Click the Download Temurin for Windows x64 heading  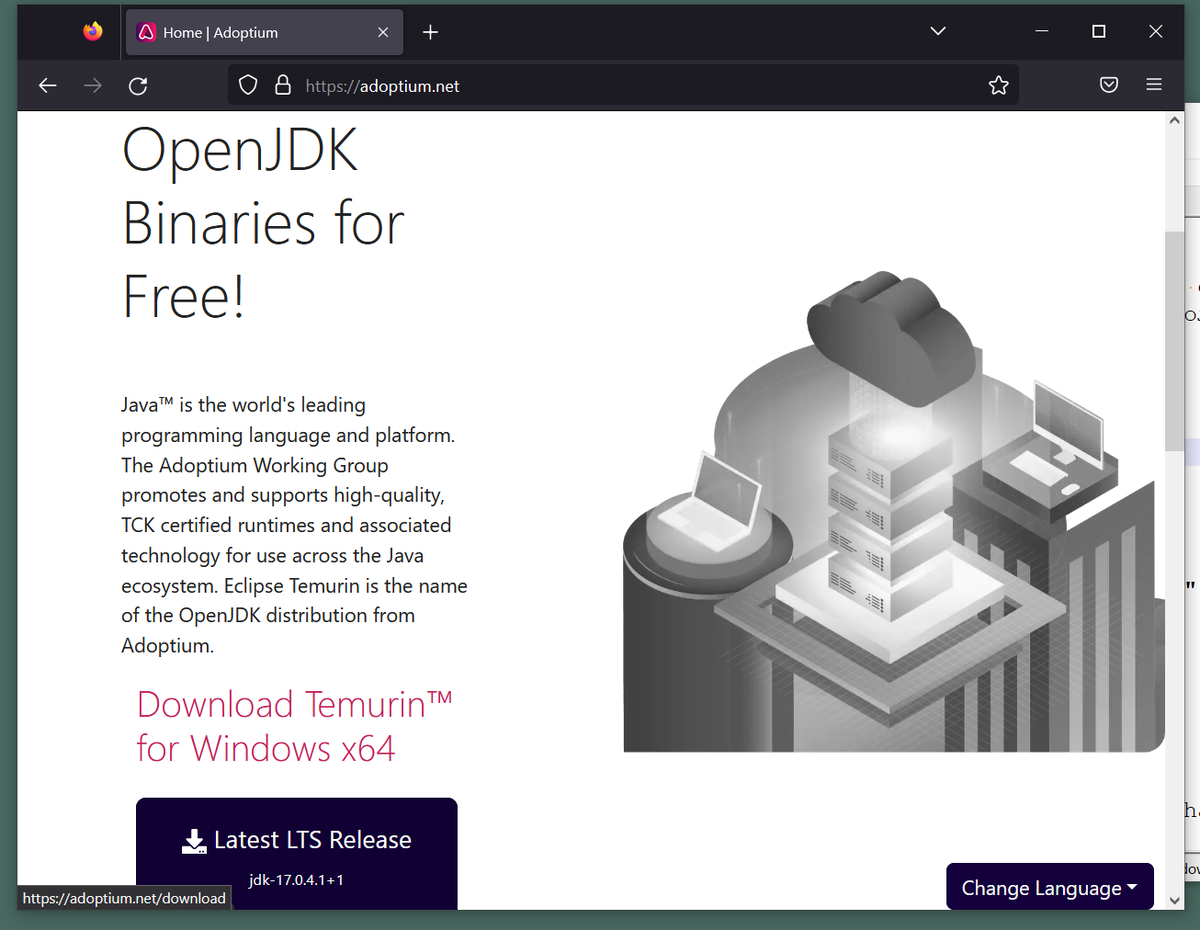(295, 726)
